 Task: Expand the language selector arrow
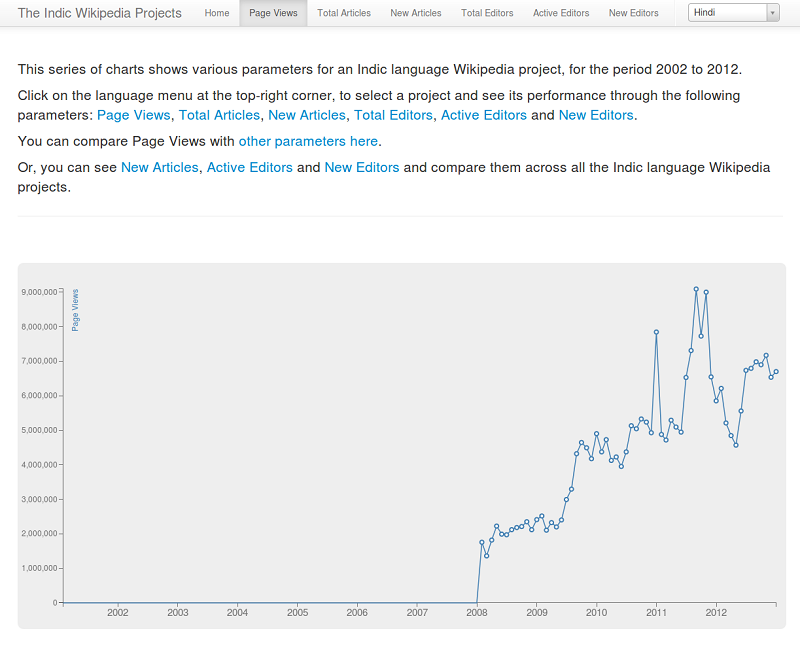(x=770, y=13)
